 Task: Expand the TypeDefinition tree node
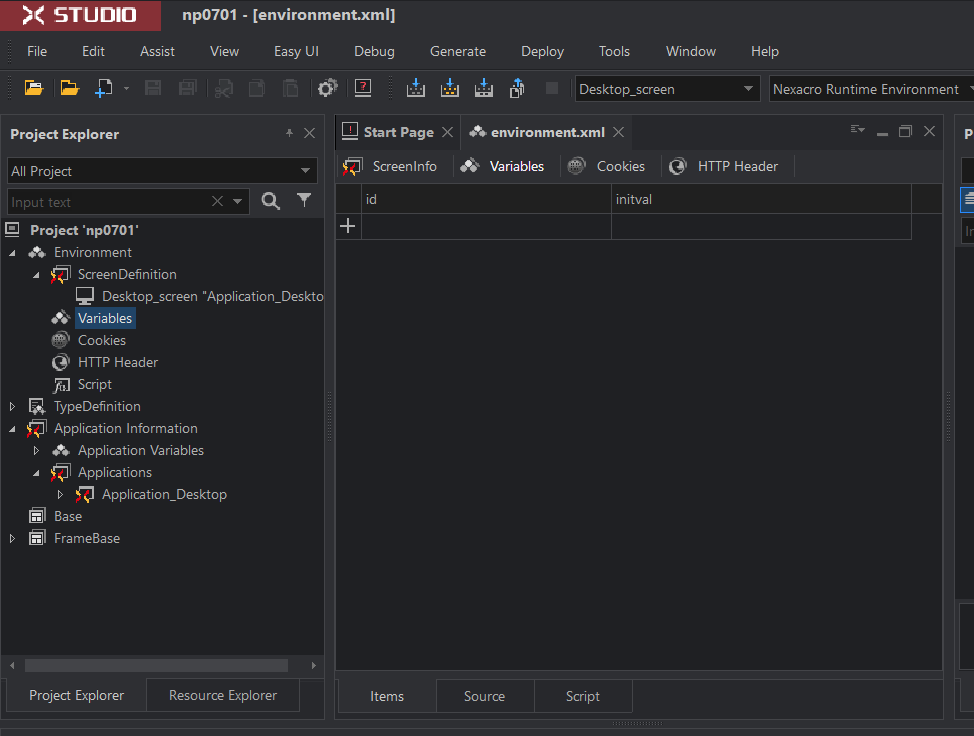(12, 406)
